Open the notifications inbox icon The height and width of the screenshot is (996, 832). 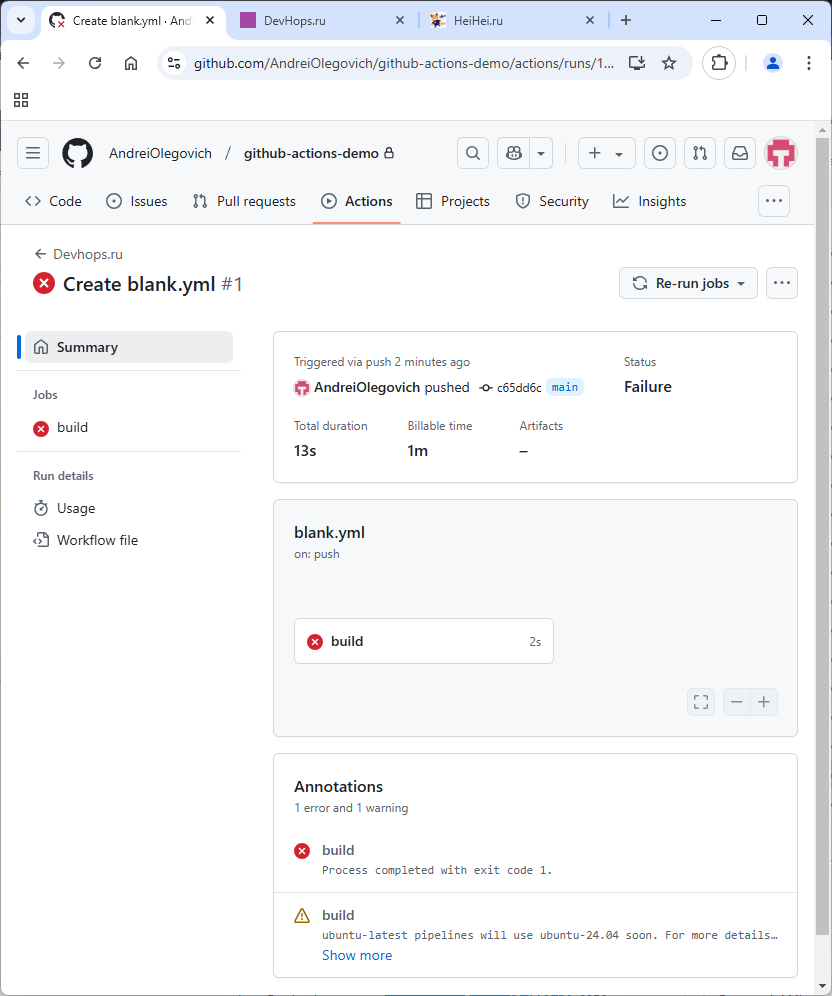[740, 153]
